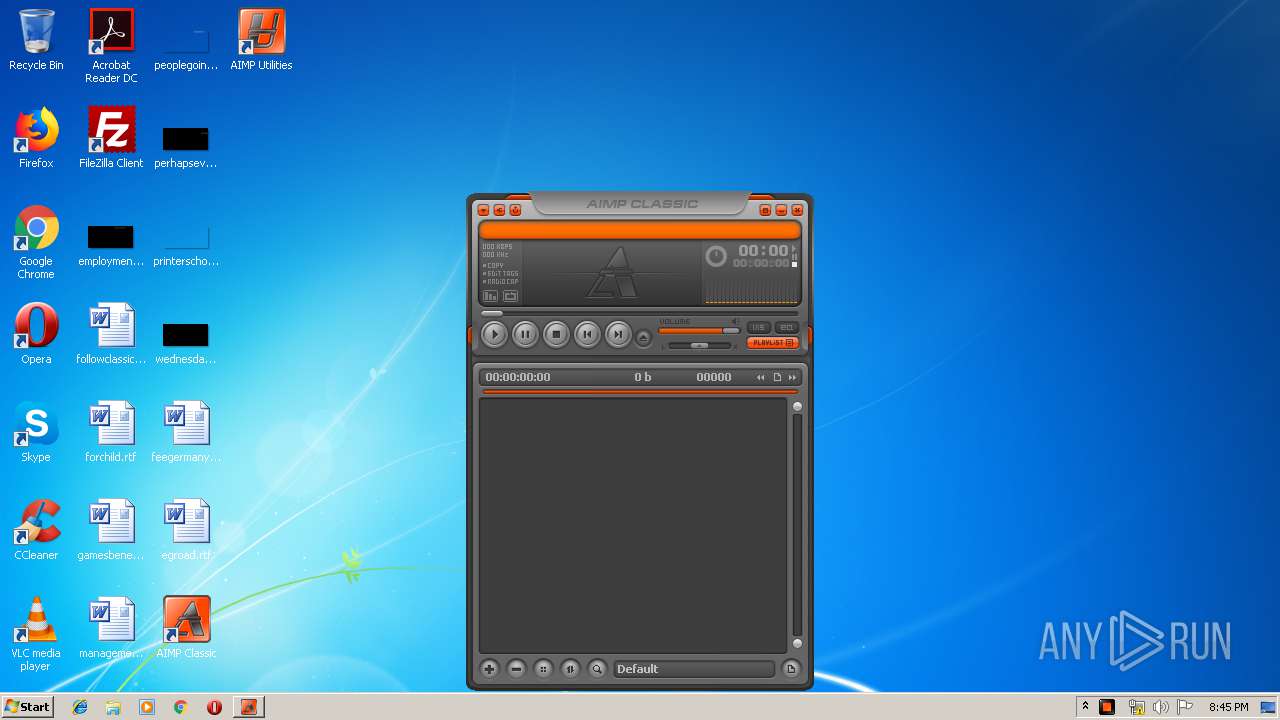The width and height of the screenshot is (1280, 720).
Task: Click the Default playlist name field
Action: (x=693, y=669)
